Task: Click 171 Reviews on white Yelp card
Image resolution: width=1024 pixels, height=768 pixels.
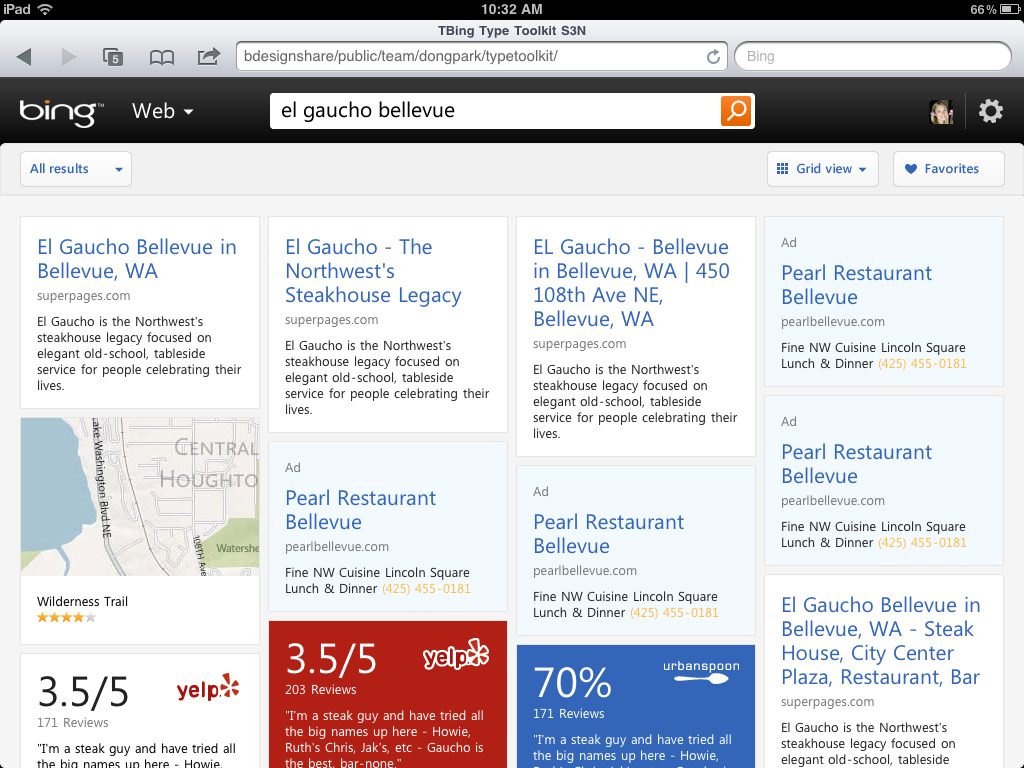Action: point(72,723)
